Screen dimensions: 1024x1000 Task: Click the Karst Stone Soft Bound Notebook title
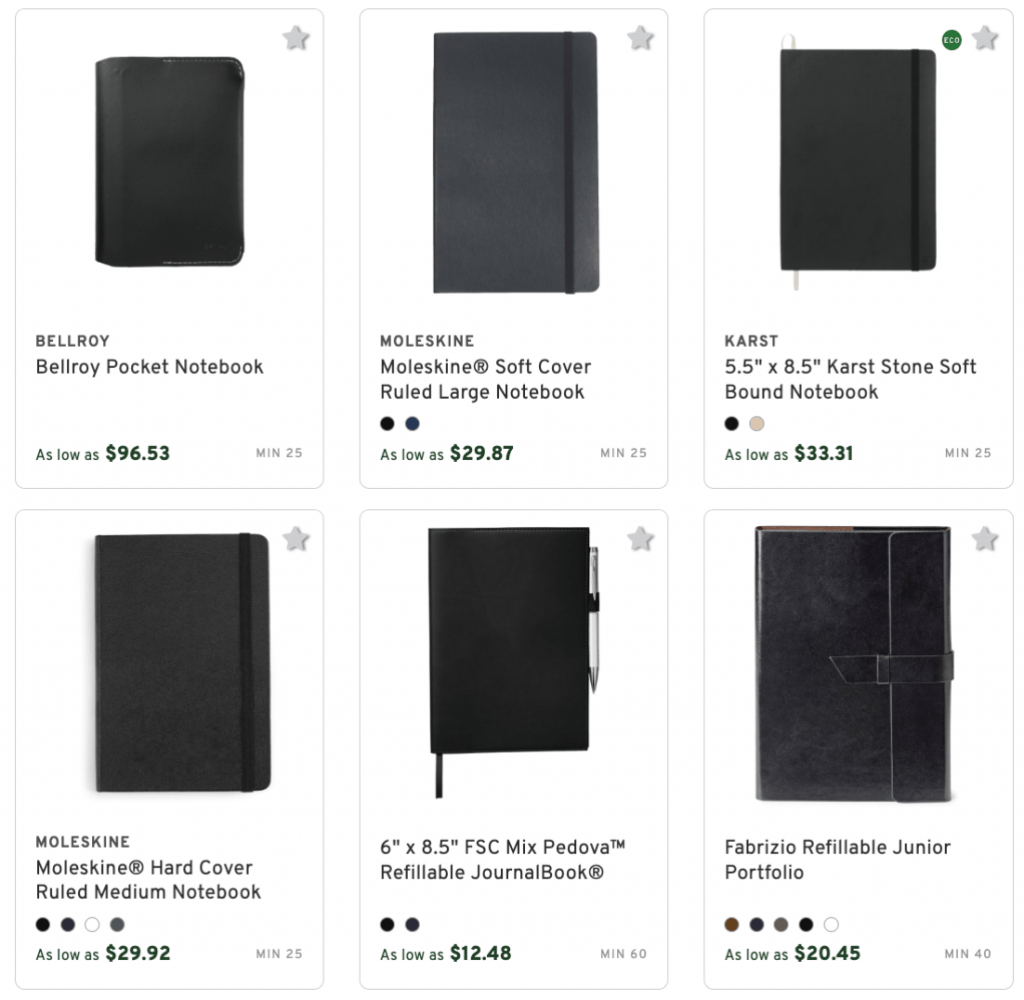849,379
